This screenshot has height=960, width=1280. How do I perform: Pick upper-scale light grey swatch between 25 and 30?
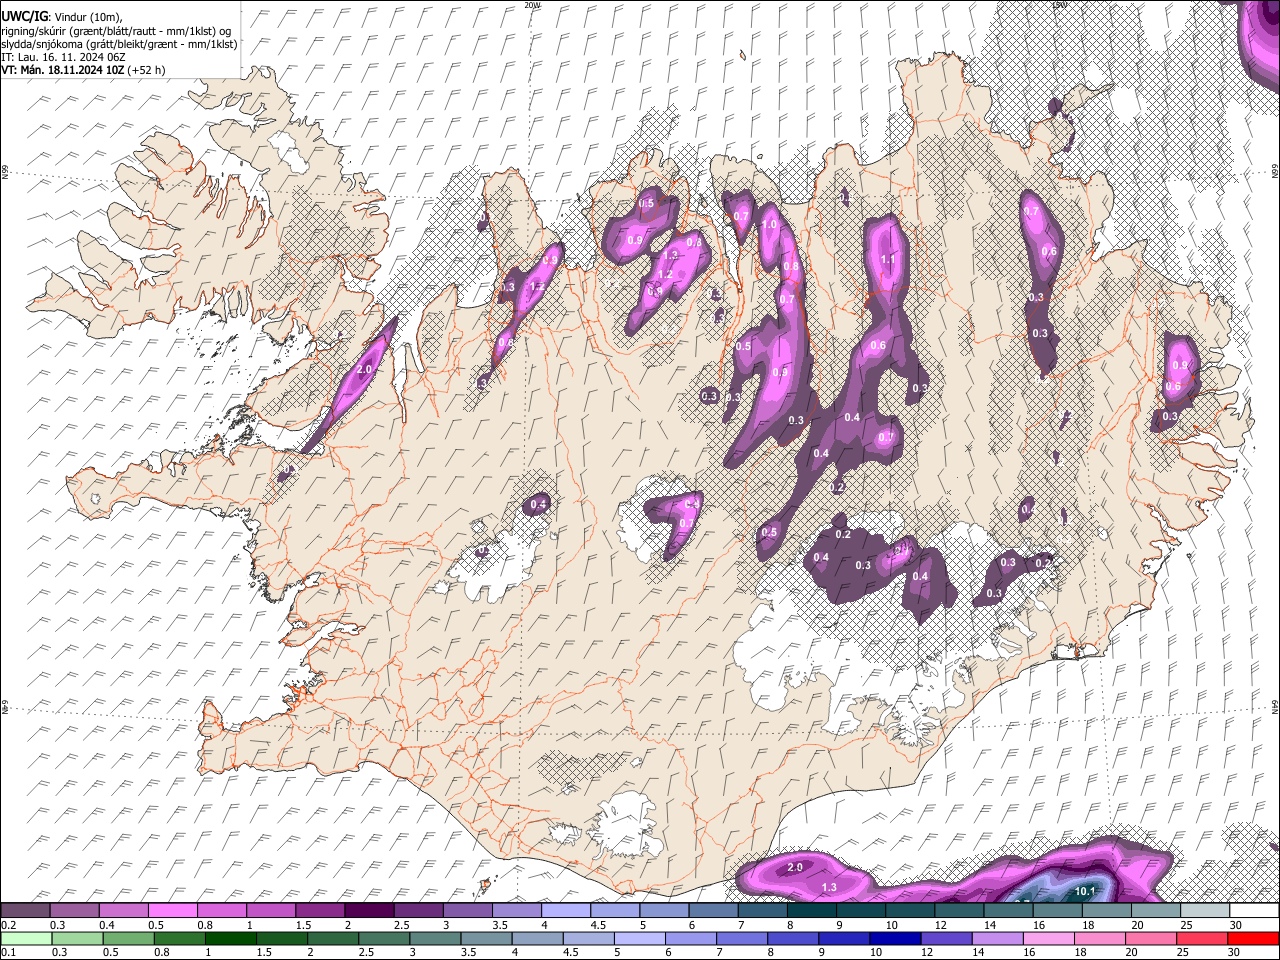(1204, 910)
